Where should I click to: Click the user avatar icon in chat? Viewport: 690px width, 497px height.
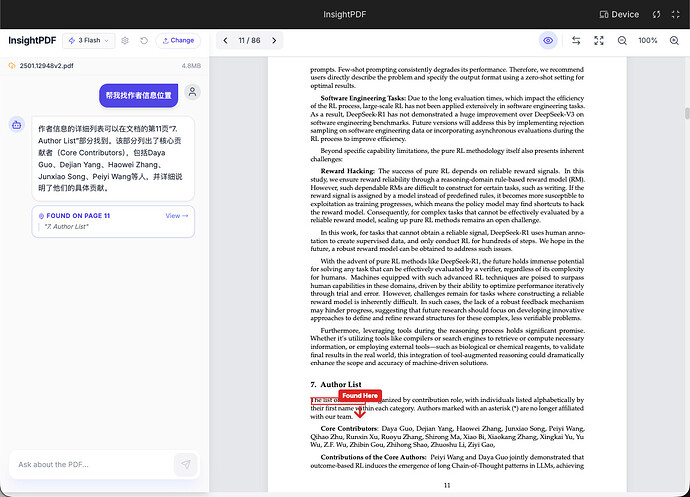pyautogui.click(x=192, y=92)
